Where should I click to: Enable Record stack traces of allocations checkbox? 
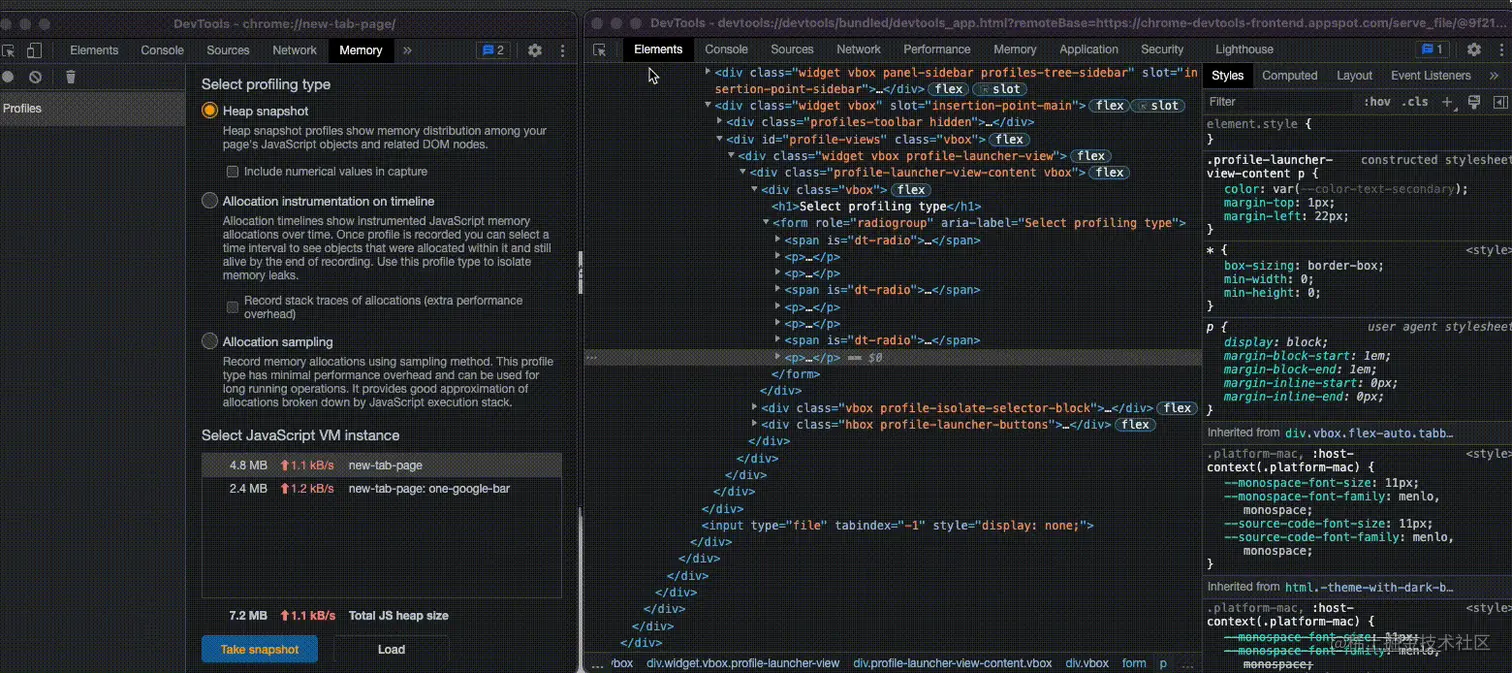point(232,307)
